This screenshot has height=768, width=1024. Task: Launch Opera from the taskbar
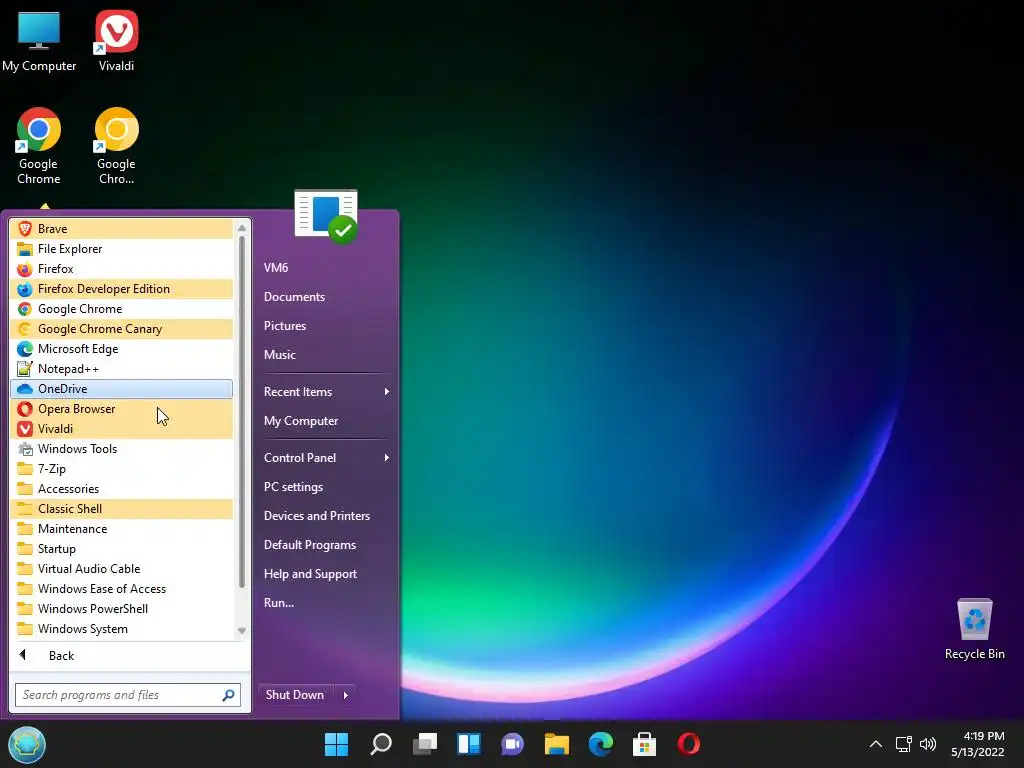pos(688,744)
